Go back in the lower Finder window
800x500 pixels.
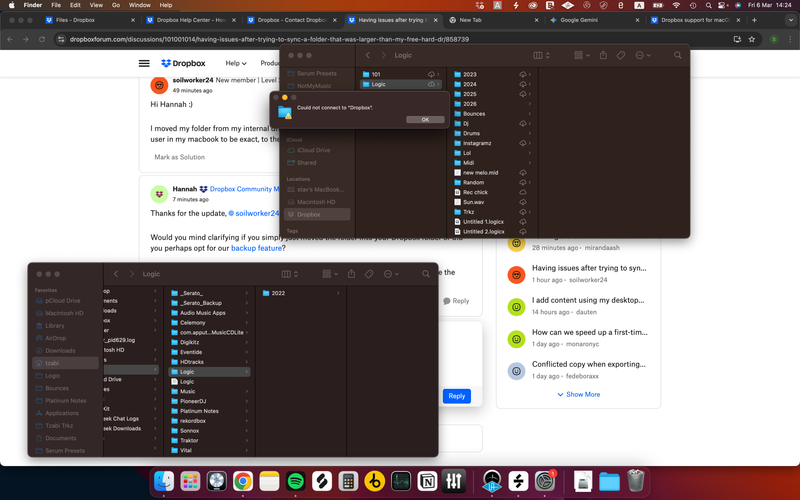[116, 274]
